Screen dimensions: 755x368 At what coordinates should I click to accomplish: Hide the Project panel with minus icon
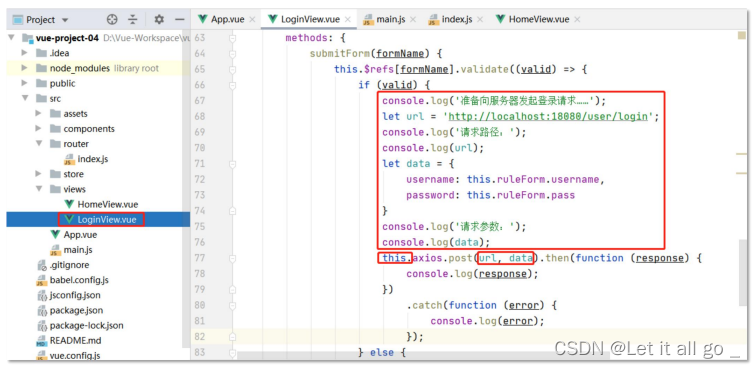pos(180,20)
